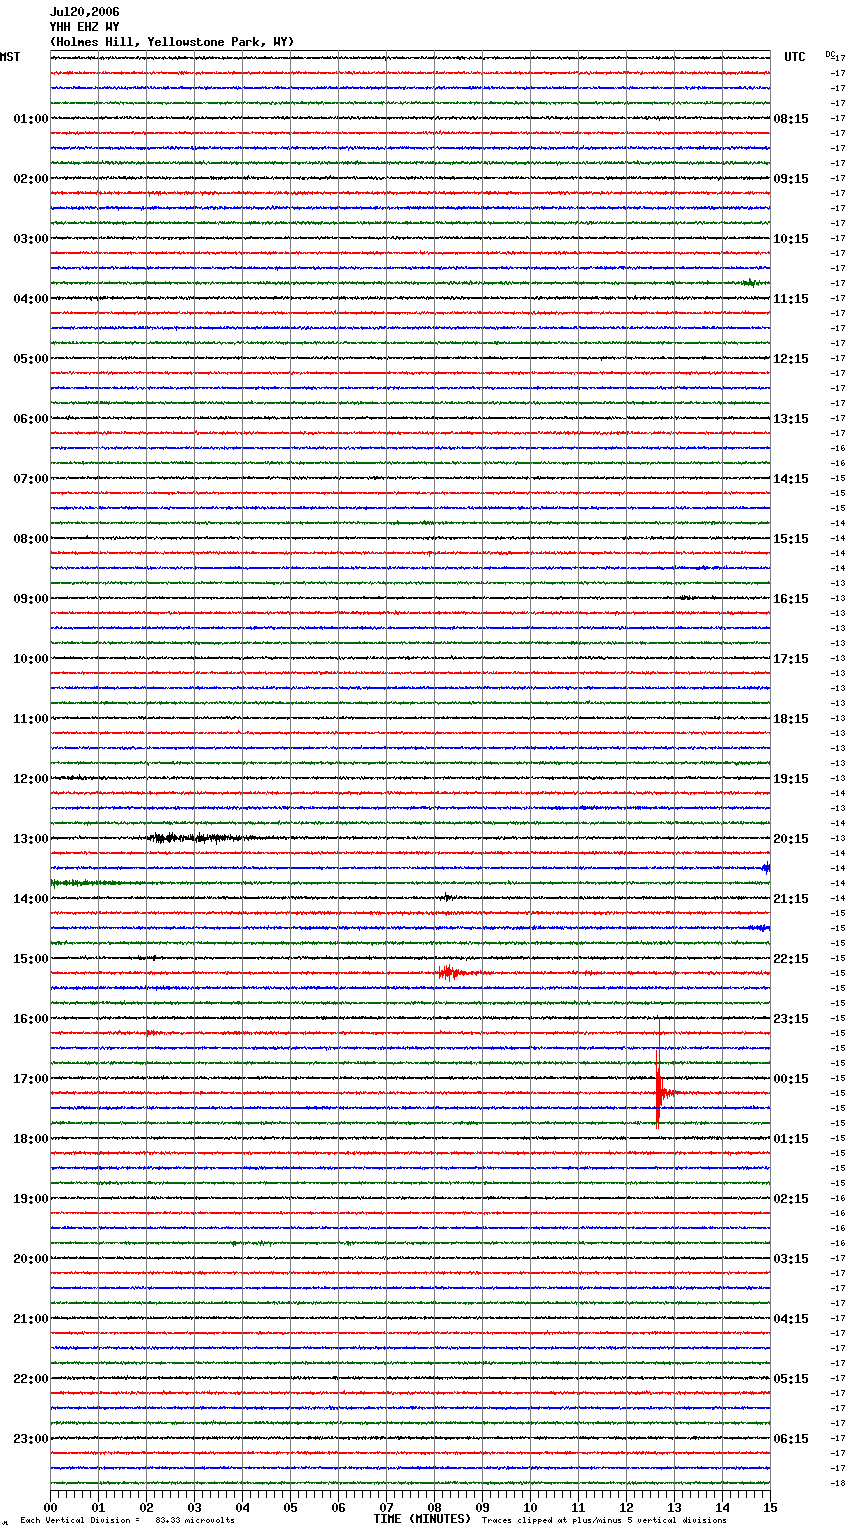This screenshot has width=850, height=1534.
Task: Select the '02:00' MST row label
Action: 31,179
